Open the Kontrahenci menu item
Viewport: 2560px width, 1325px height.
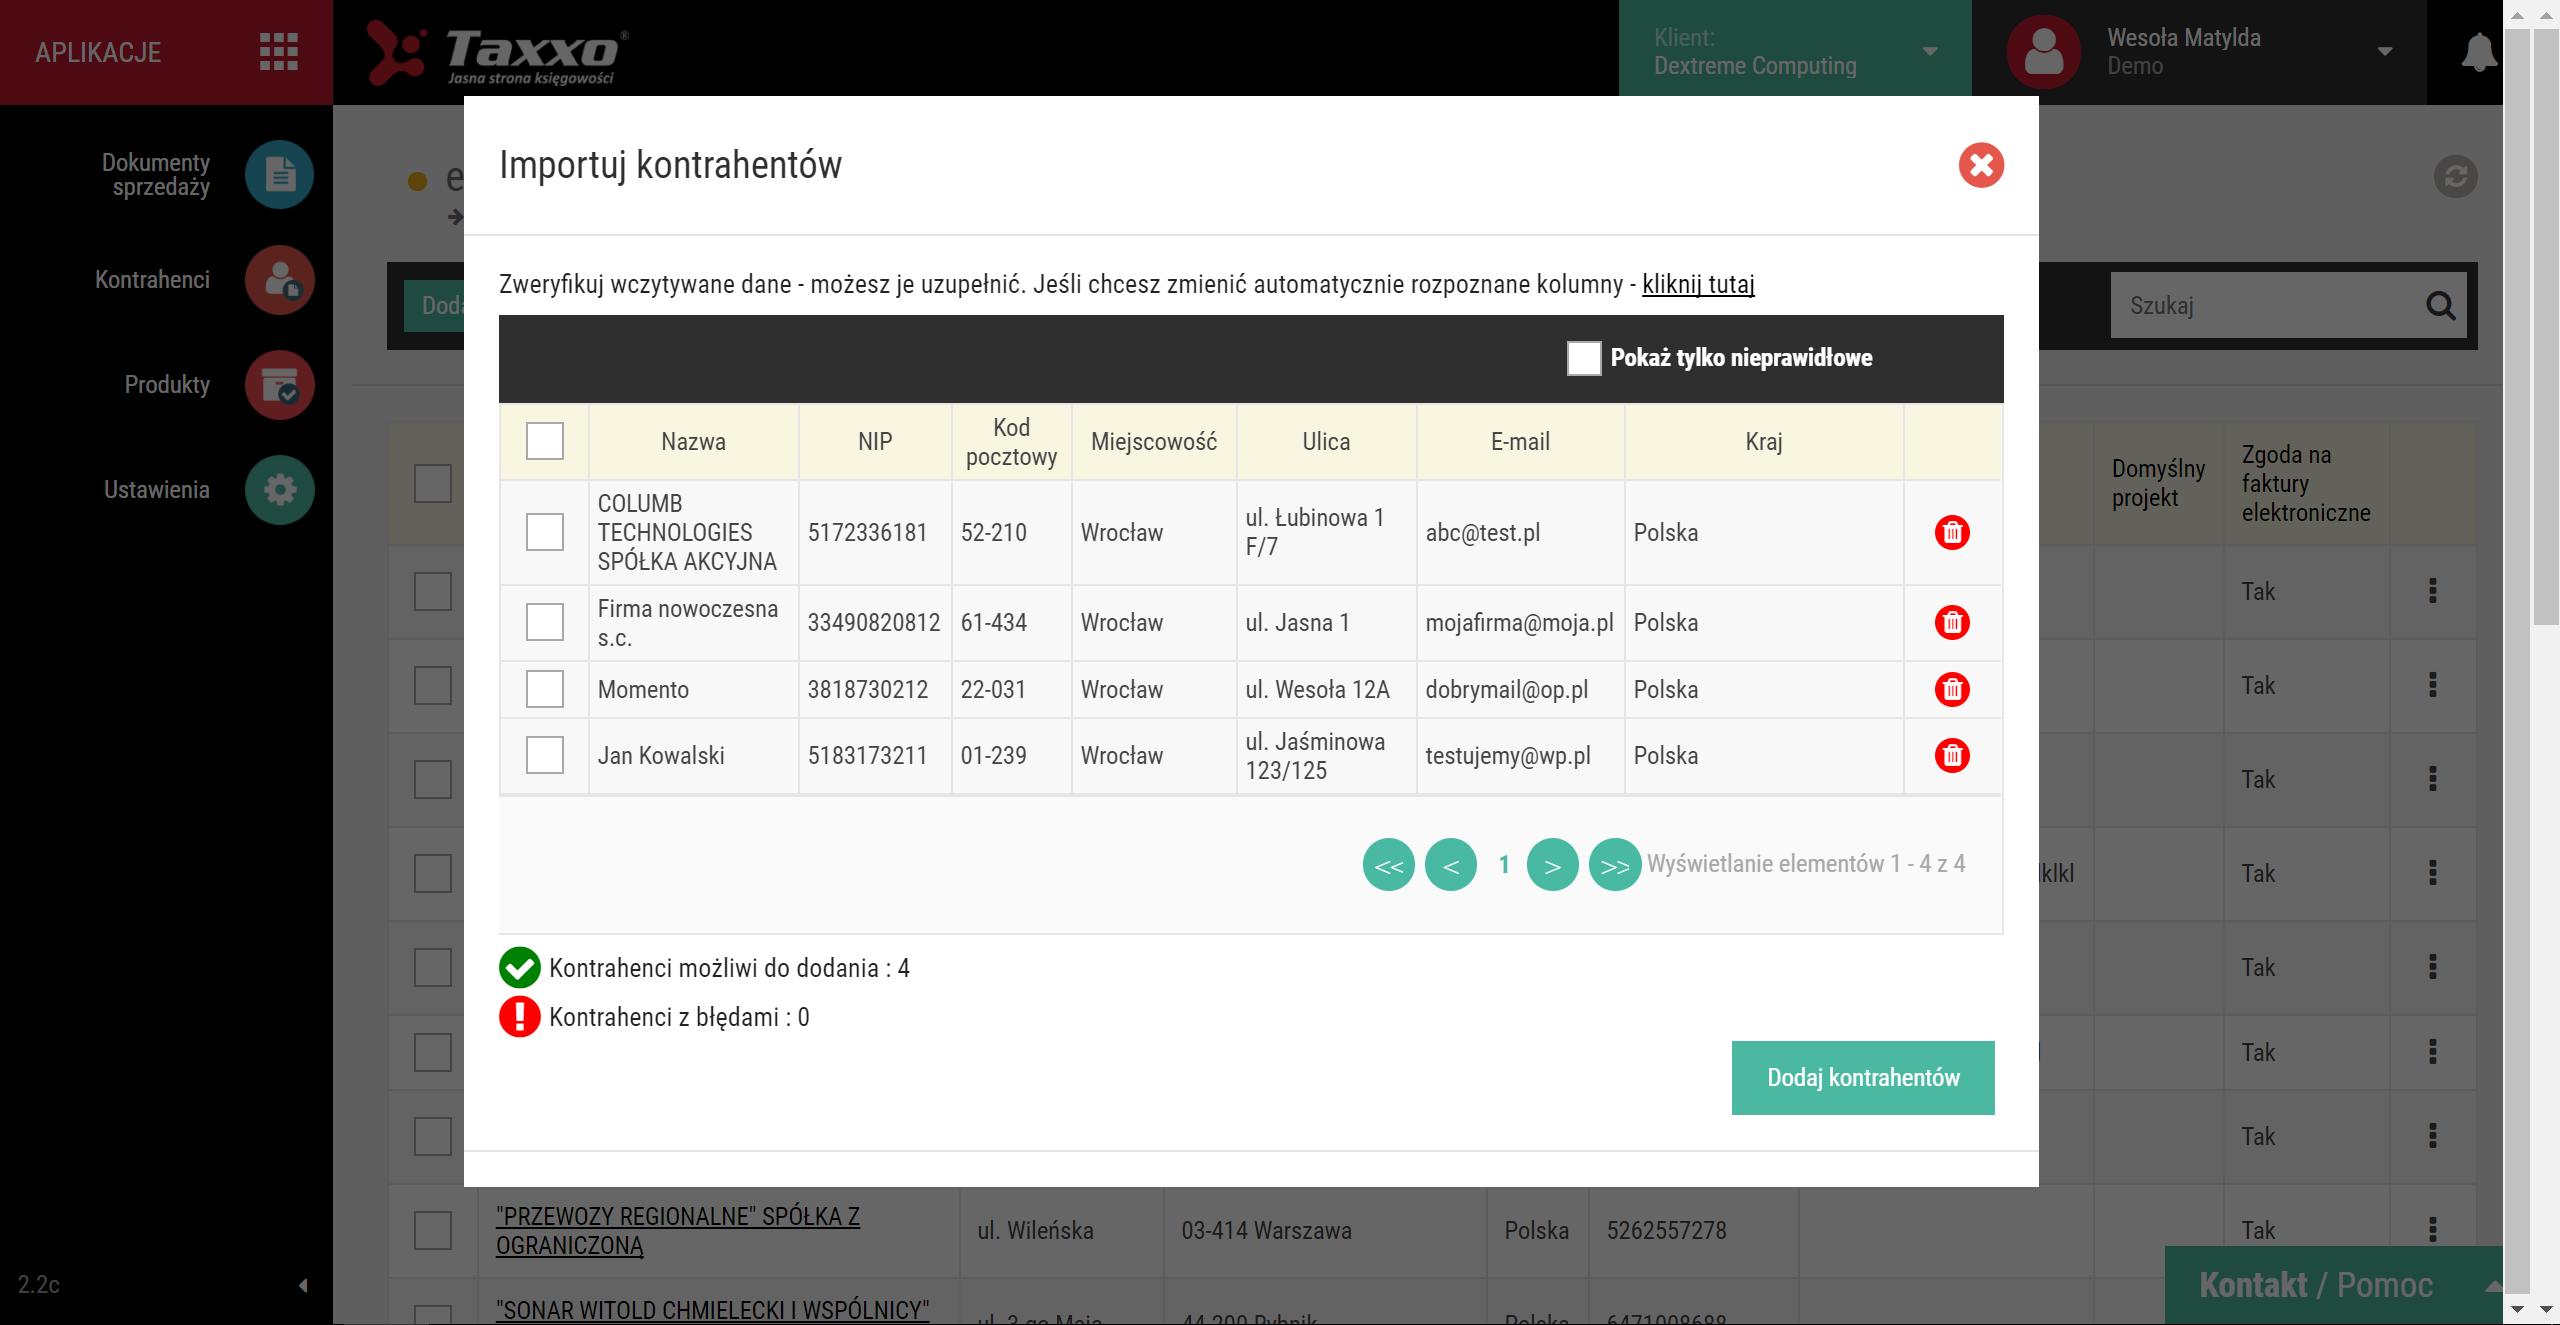coord(153,280)
